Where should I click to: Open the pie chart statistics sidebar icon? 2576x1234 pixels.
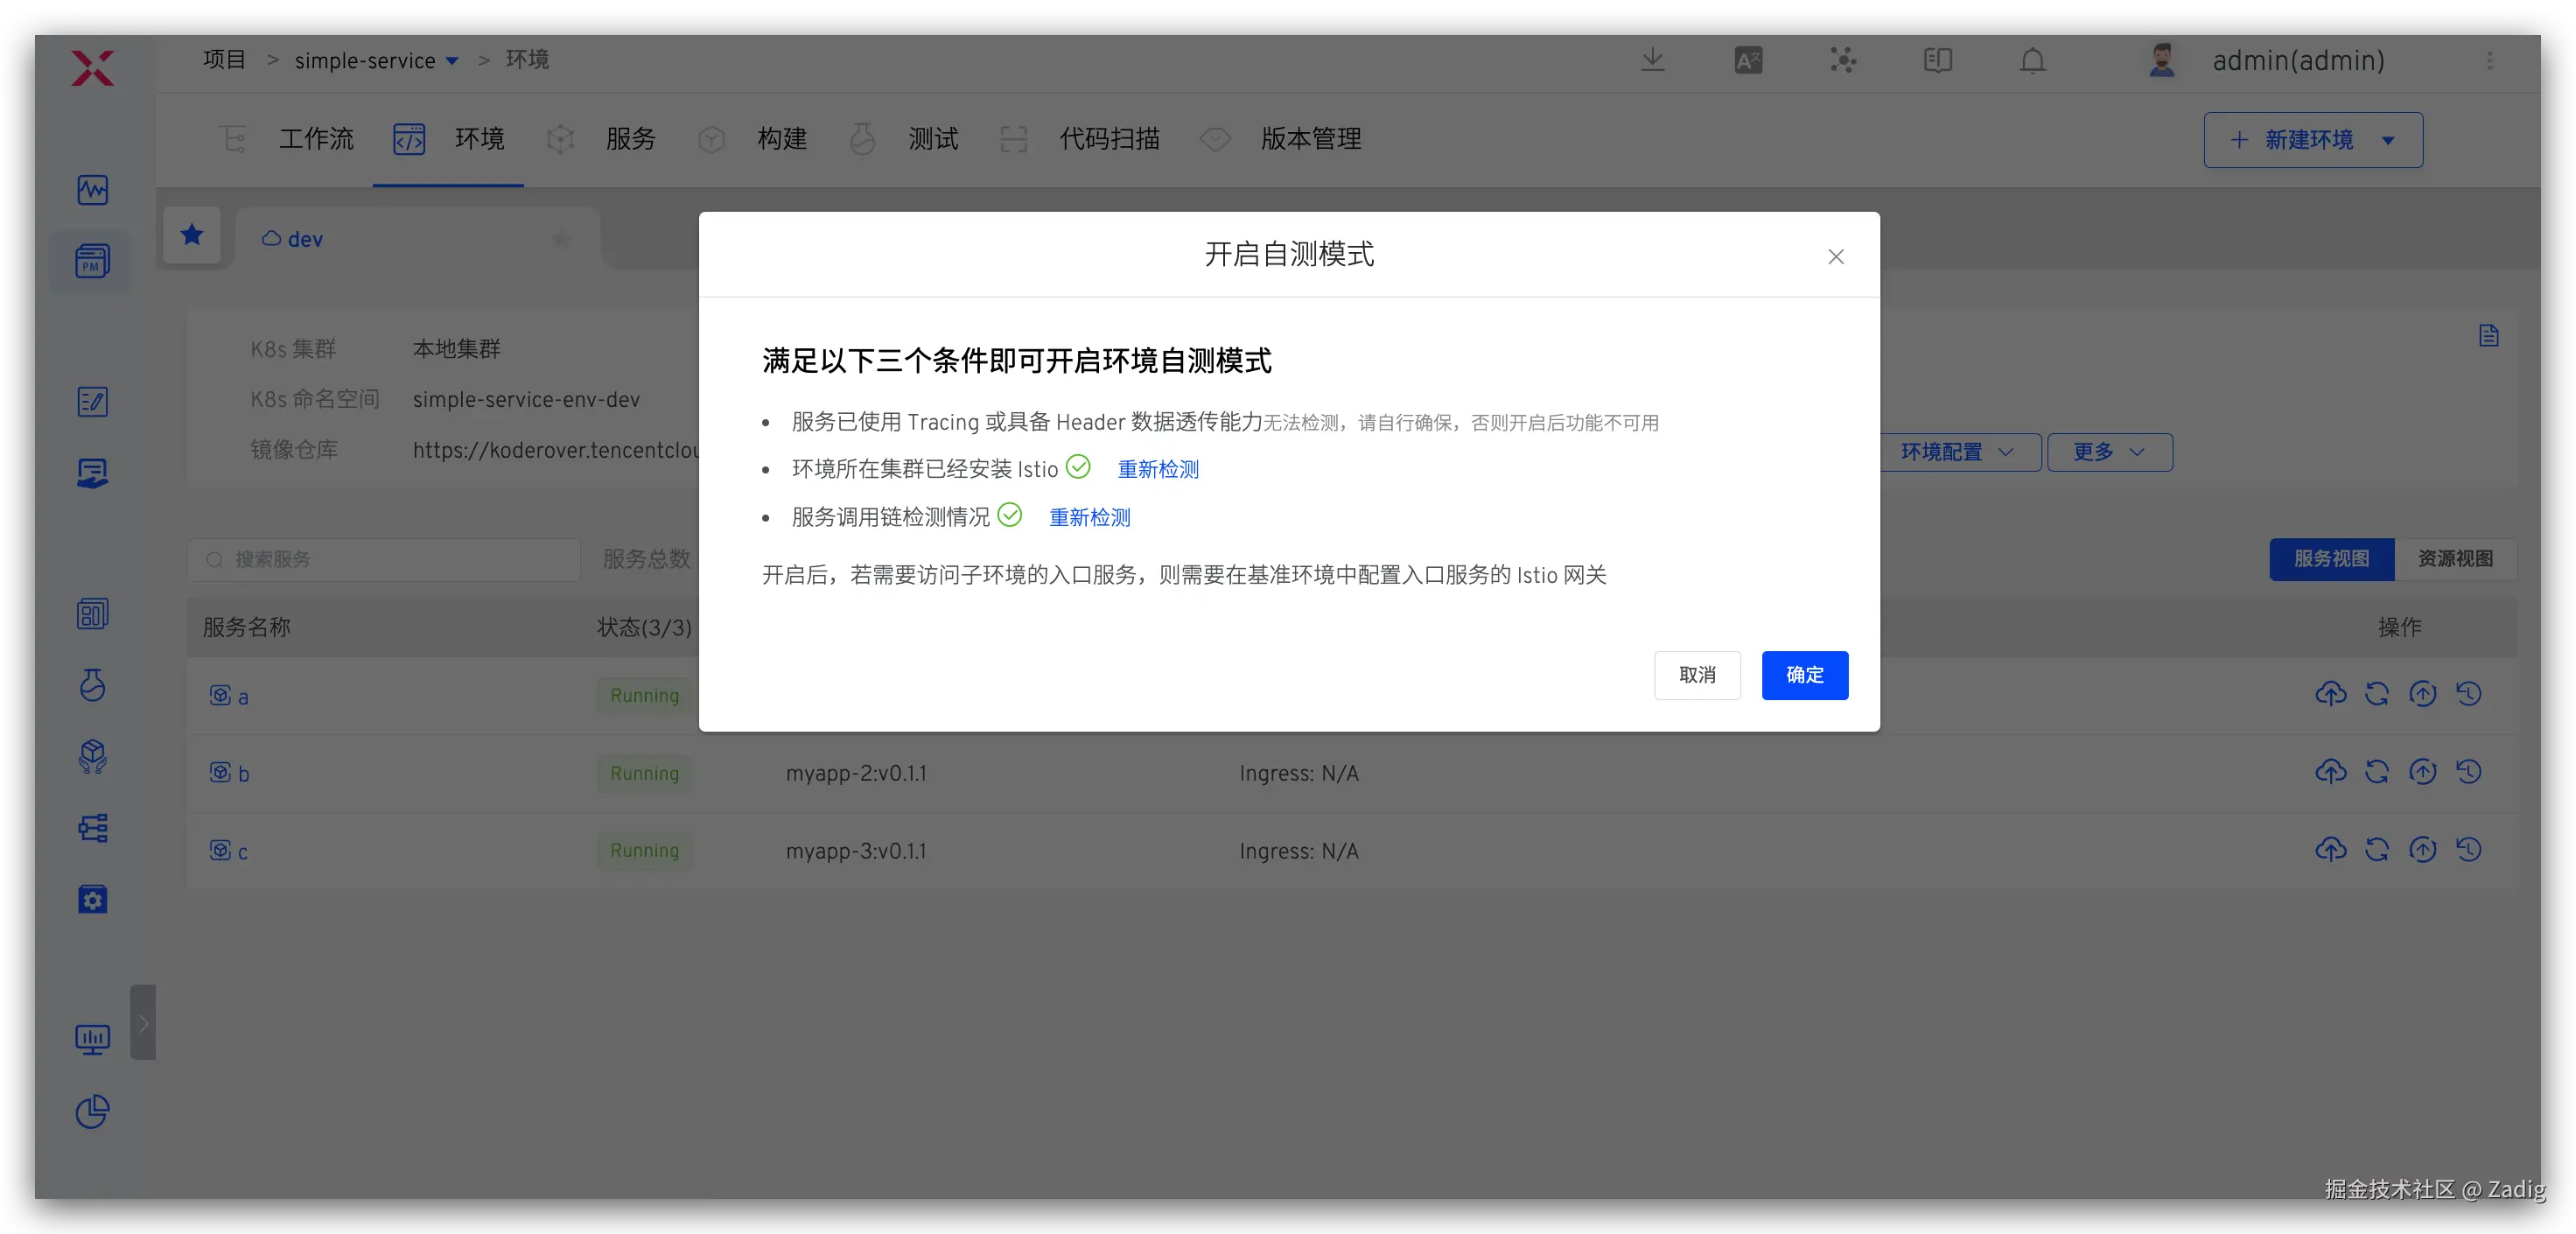coord(92,1111)
